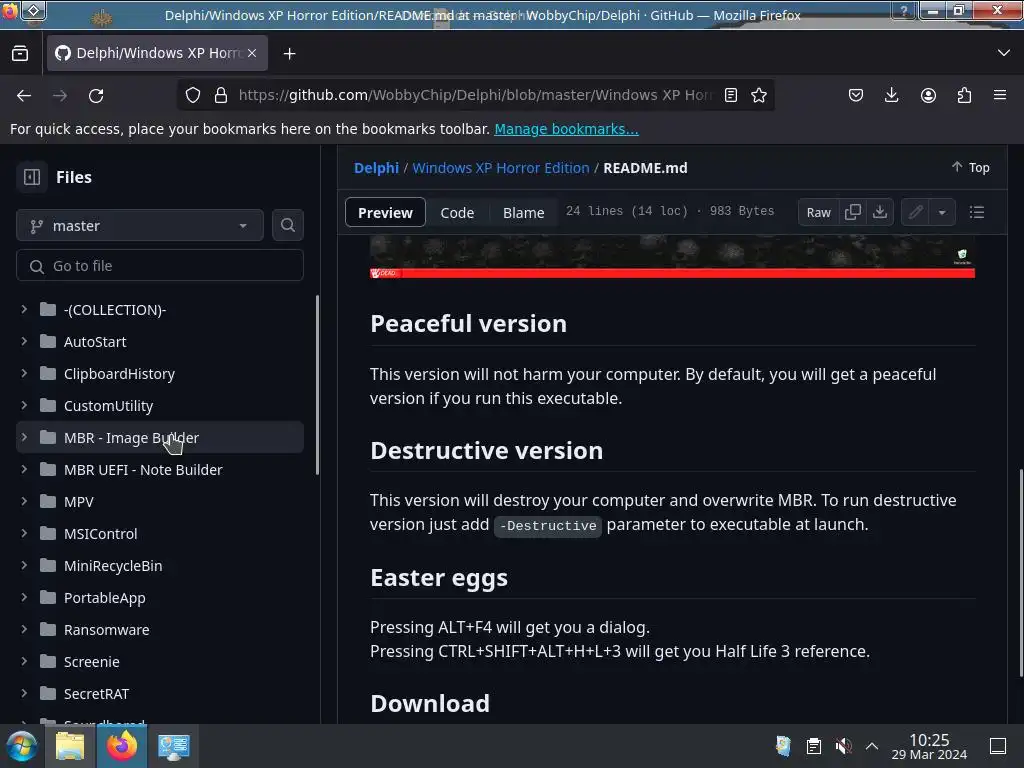1024x768 pixels.
Task: Open more edit options dropdown
Action: click(x=942, y=212)
